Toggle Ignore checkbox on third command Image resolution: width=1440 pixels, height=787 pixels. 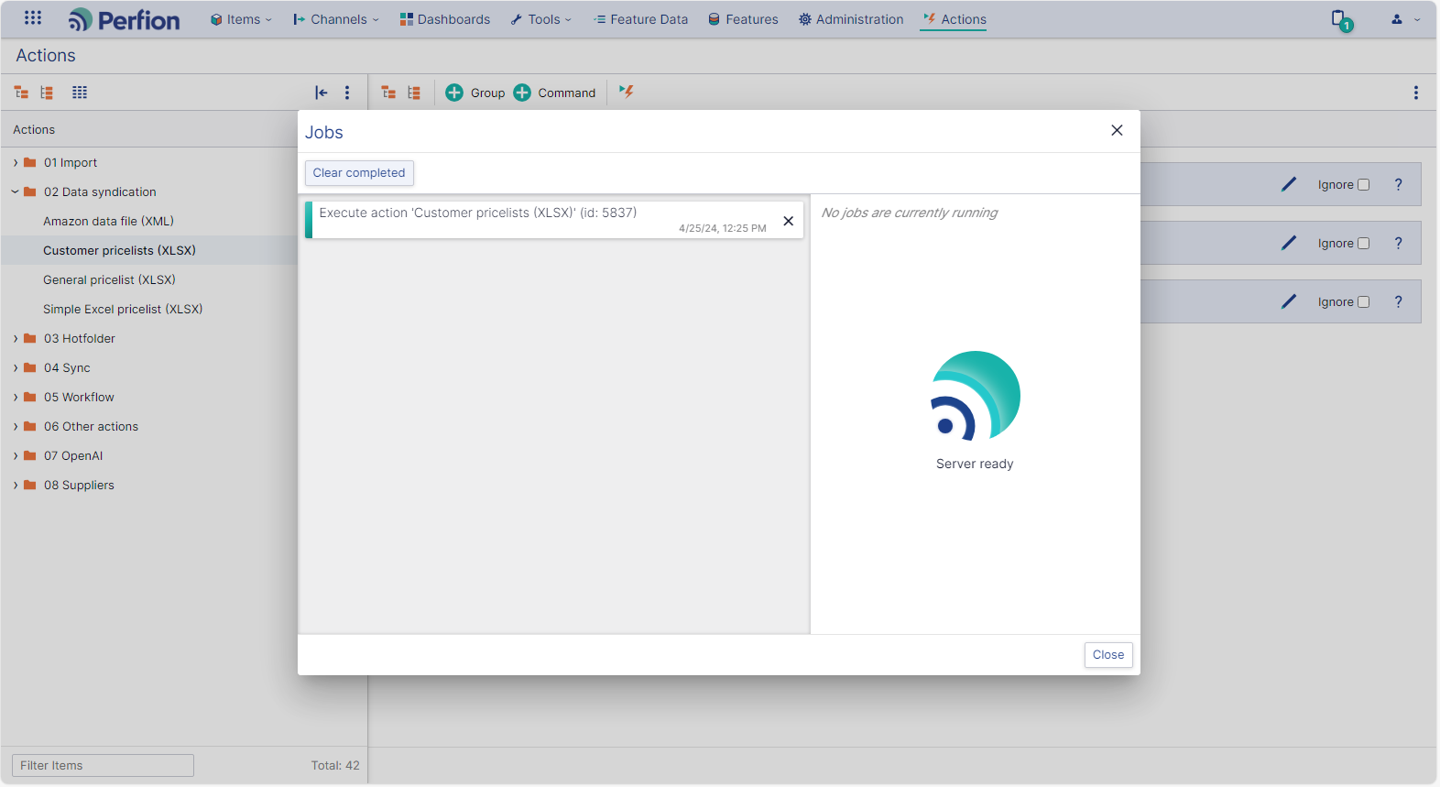click(1363, 302)
